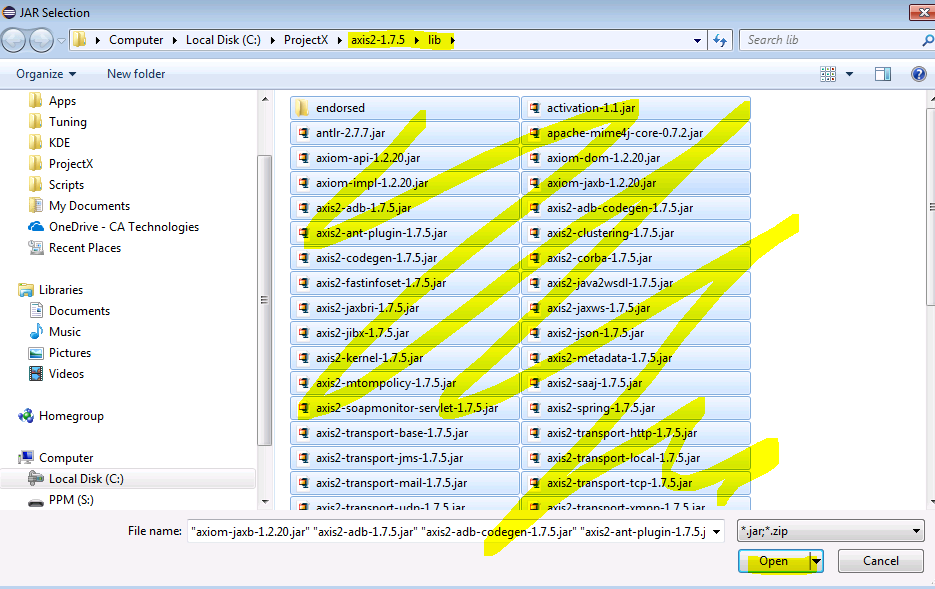Image resolution: width=935 pixels, height=589 pixels.
Task: Open the *.jar;*.zip file type dropdown
Action: [x=831, y=531]
